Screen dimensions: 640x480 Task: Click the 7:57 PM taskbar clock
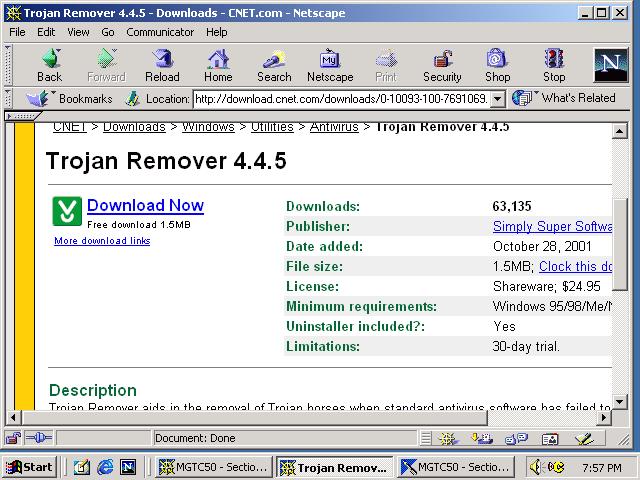(x=602, y=468)
